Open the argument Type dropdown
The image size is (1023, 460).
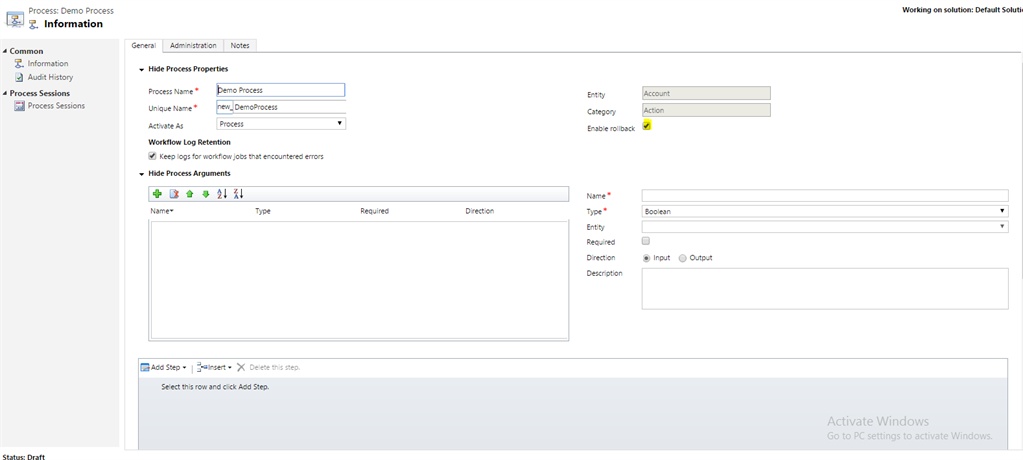(825, 211)
